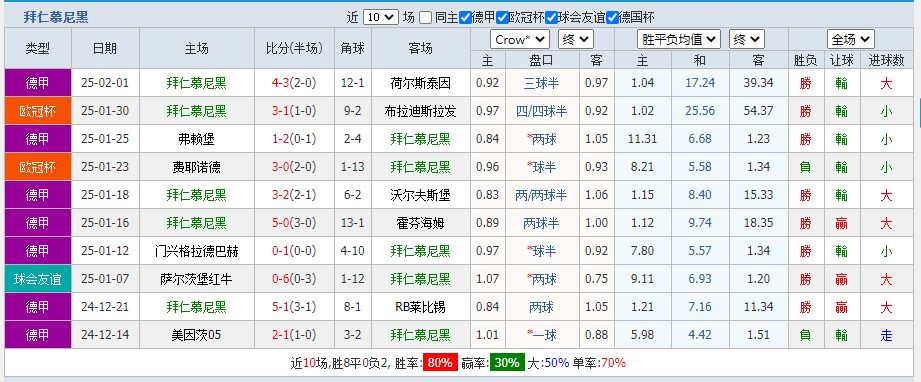Uncheck the 球会友谊 filter checkbox

click(552, 18)
